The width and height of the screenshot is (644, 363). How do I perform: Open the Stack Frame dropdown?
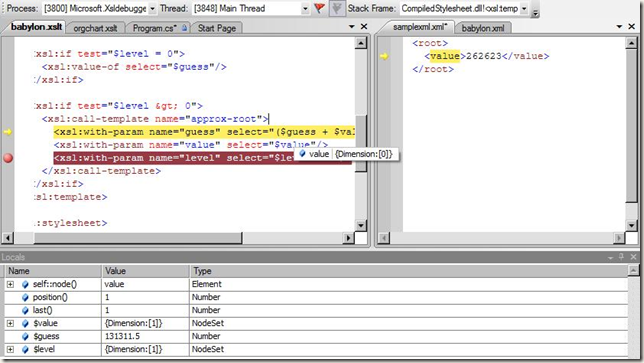point(524,9)
